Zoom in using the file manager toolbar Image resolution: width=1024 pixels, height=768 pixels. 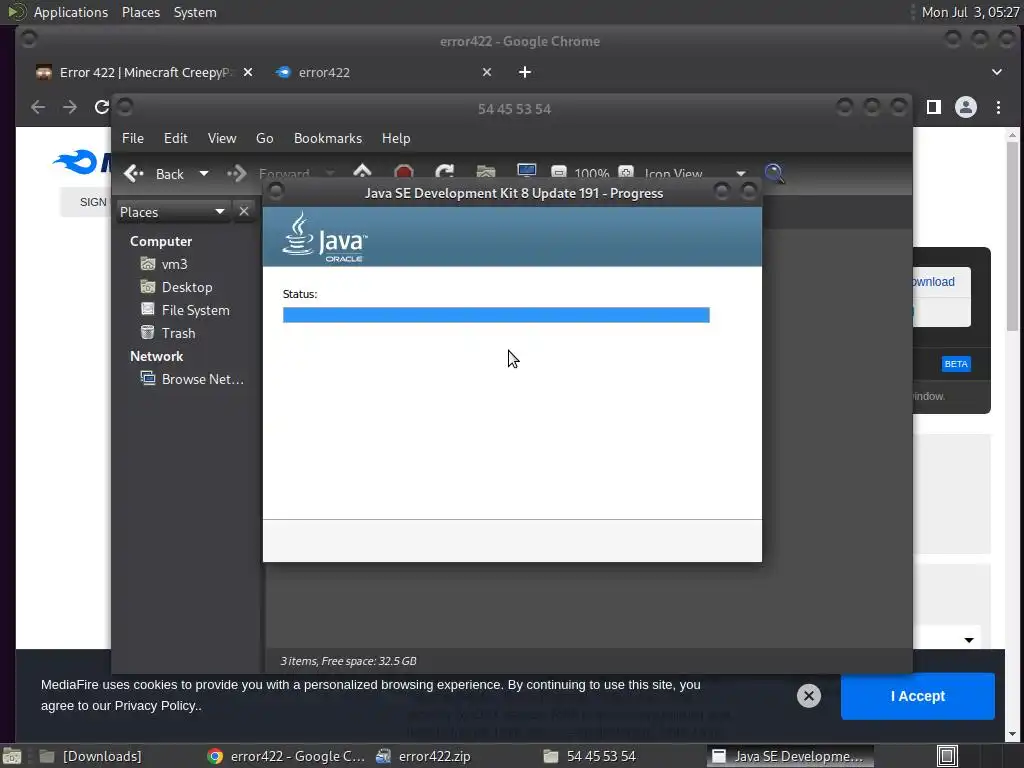point(626,173)
